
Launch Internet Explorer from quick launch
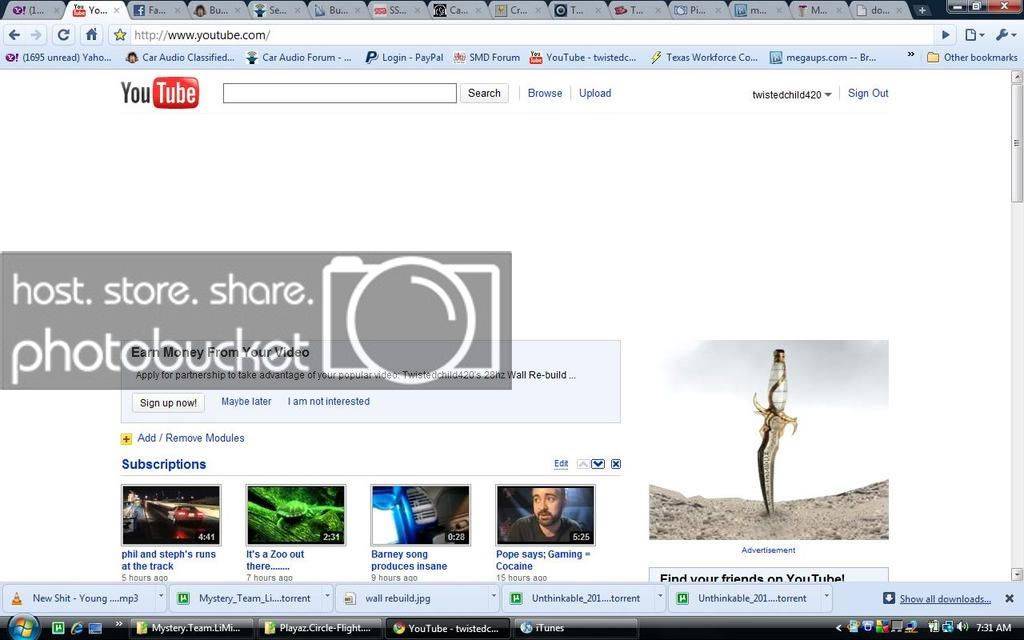click(x=76, y=628)
